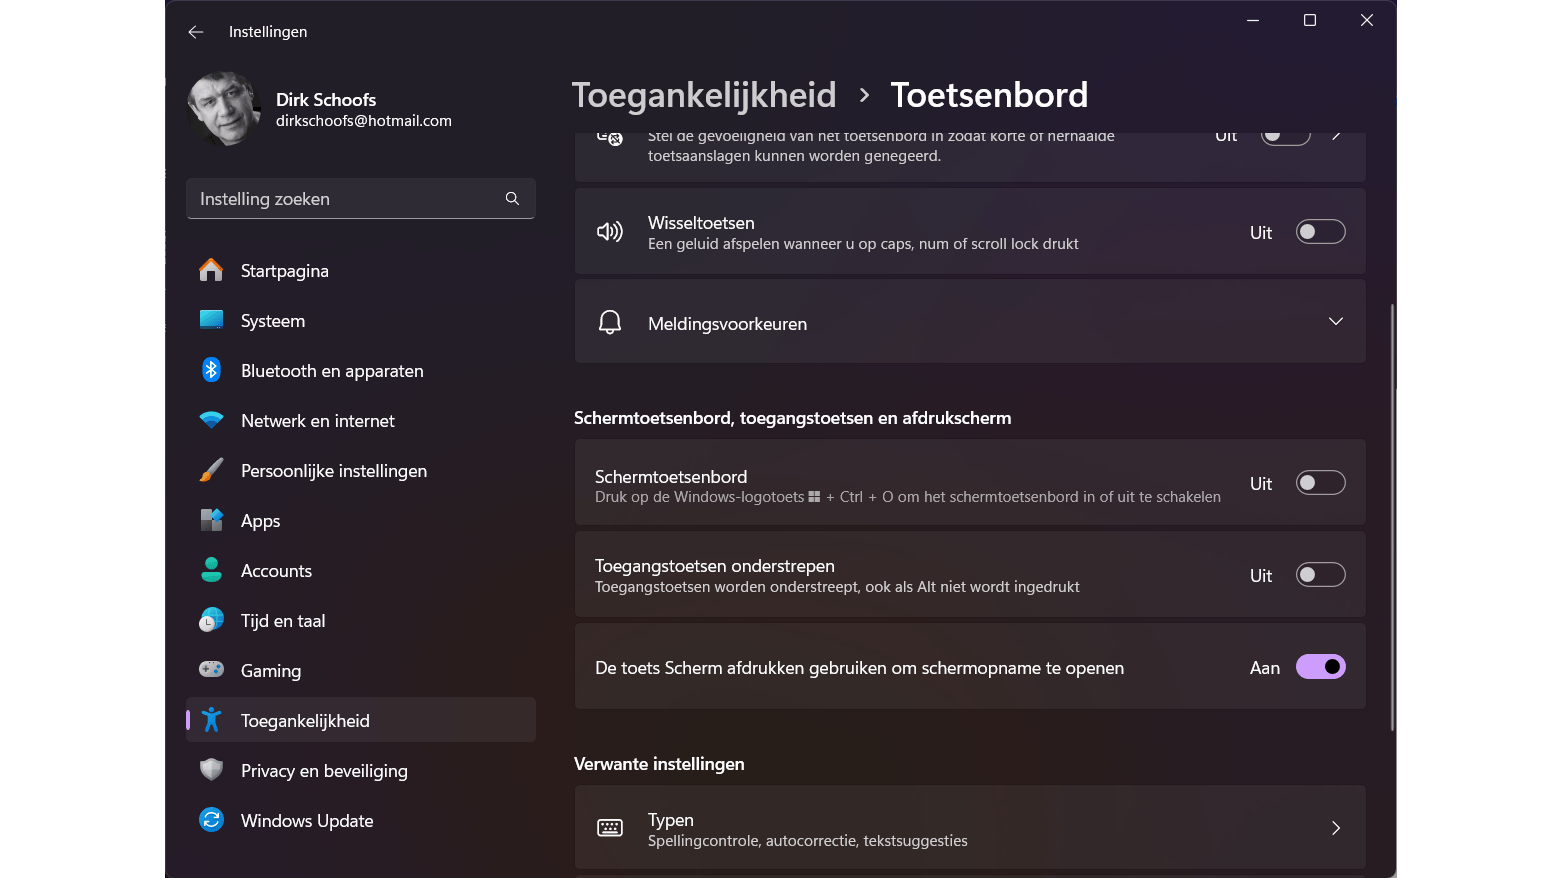Viewport: 1561px width, 878px height.
Task: Click the Toegankelijkheid breadcrumb link
Action: tap(704, 95)
